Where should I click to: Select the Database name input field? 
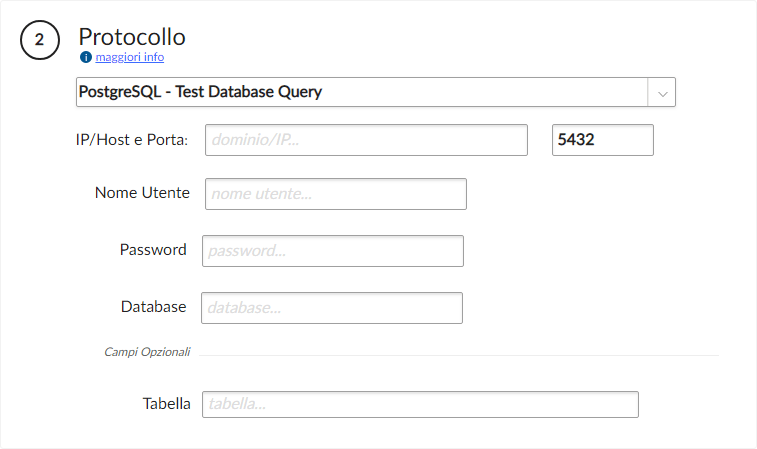coord(331,308)
